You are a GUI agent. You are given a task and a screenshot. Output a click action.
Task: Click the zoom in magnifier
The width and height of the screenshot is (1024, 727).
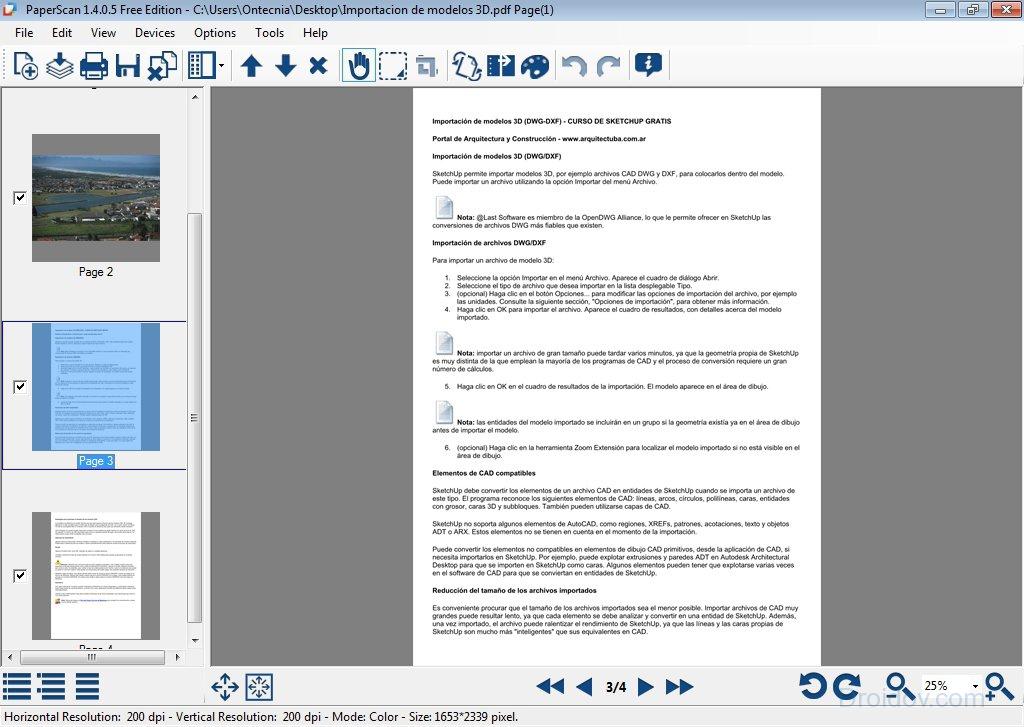[1000, 687]
